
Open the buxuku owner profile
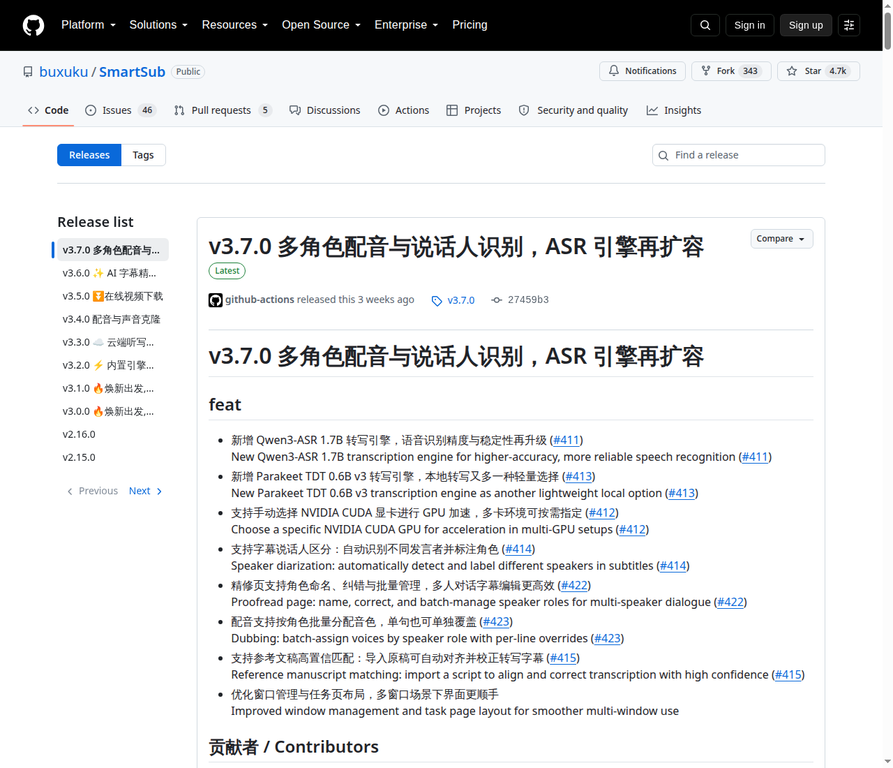click(x=63, y=72)
